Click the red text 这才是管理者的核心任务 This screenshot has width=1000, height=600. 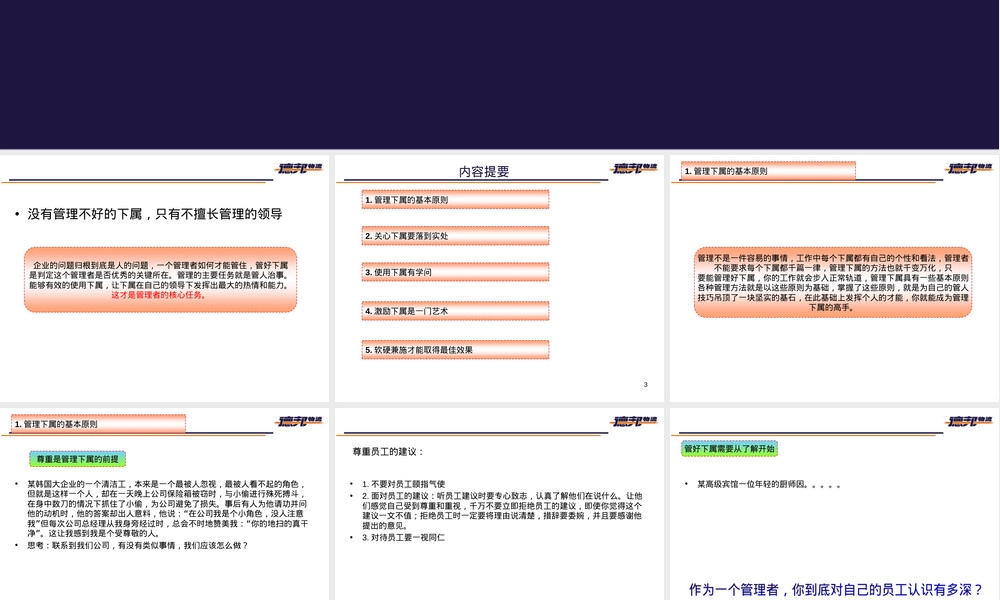[x=159, y=295]
